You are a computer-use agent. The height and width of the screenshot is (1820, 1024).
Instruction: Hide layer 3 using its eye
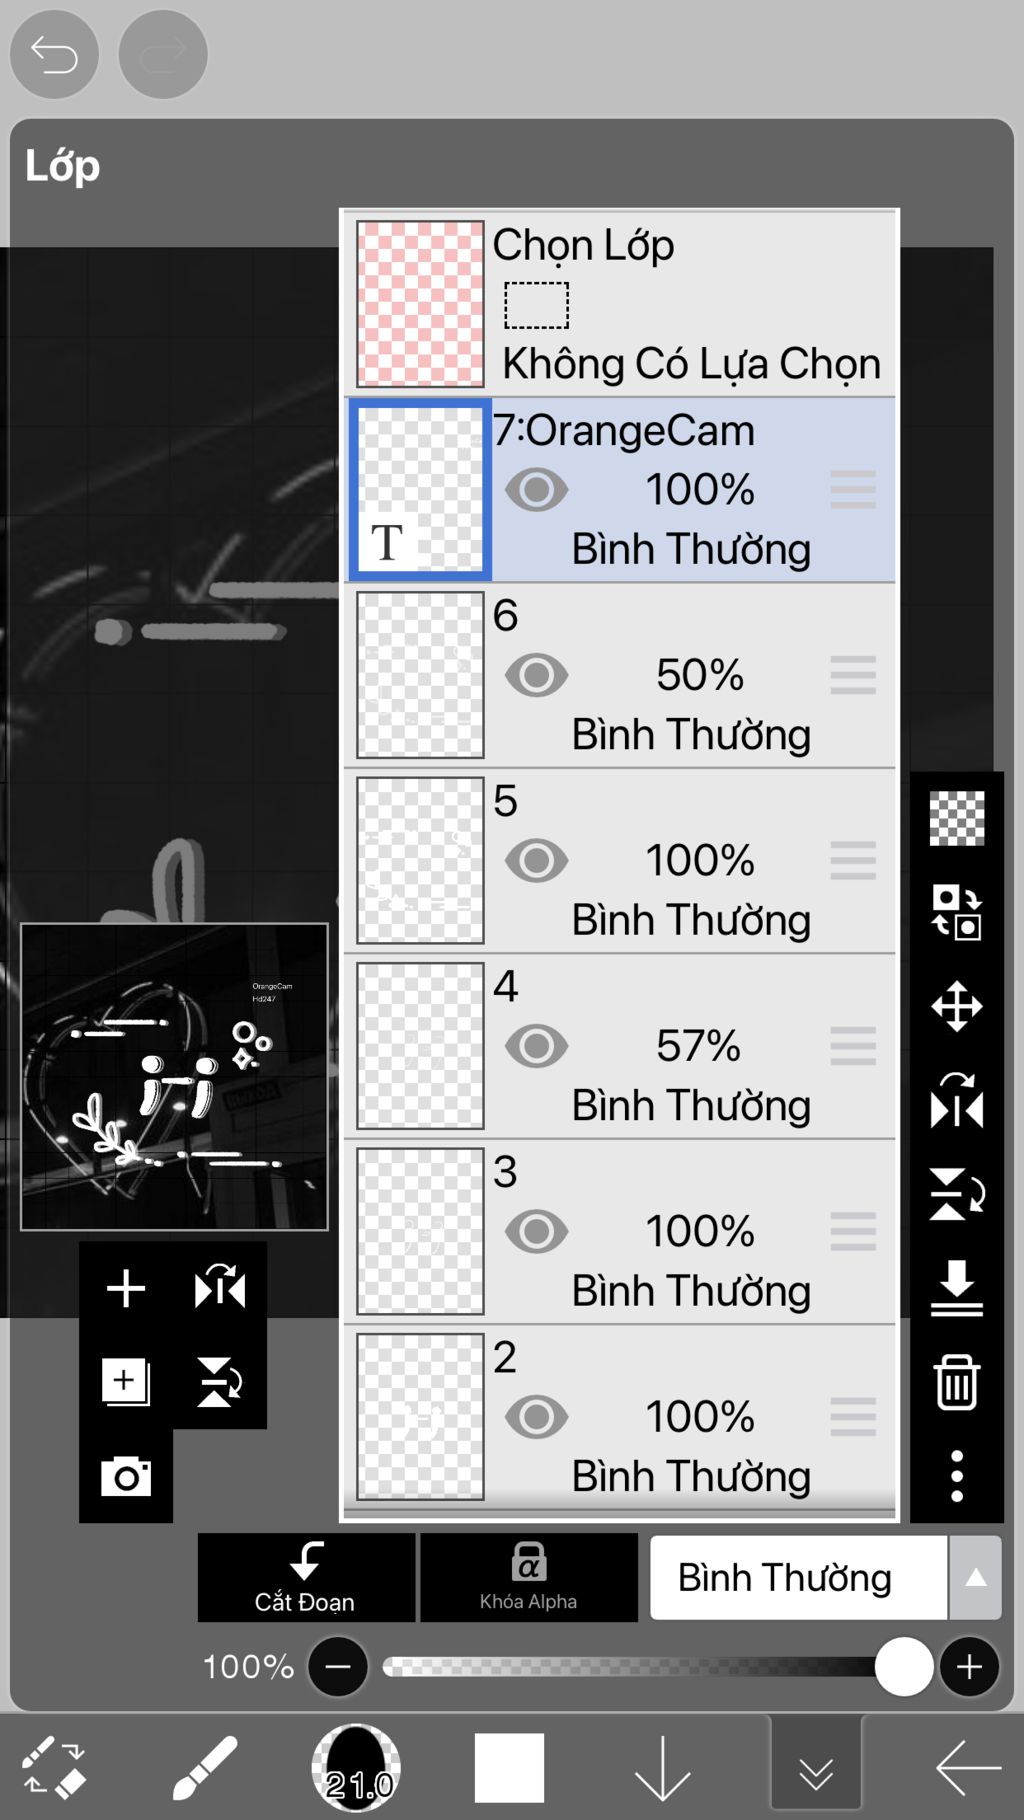(x=536, y=1232)
